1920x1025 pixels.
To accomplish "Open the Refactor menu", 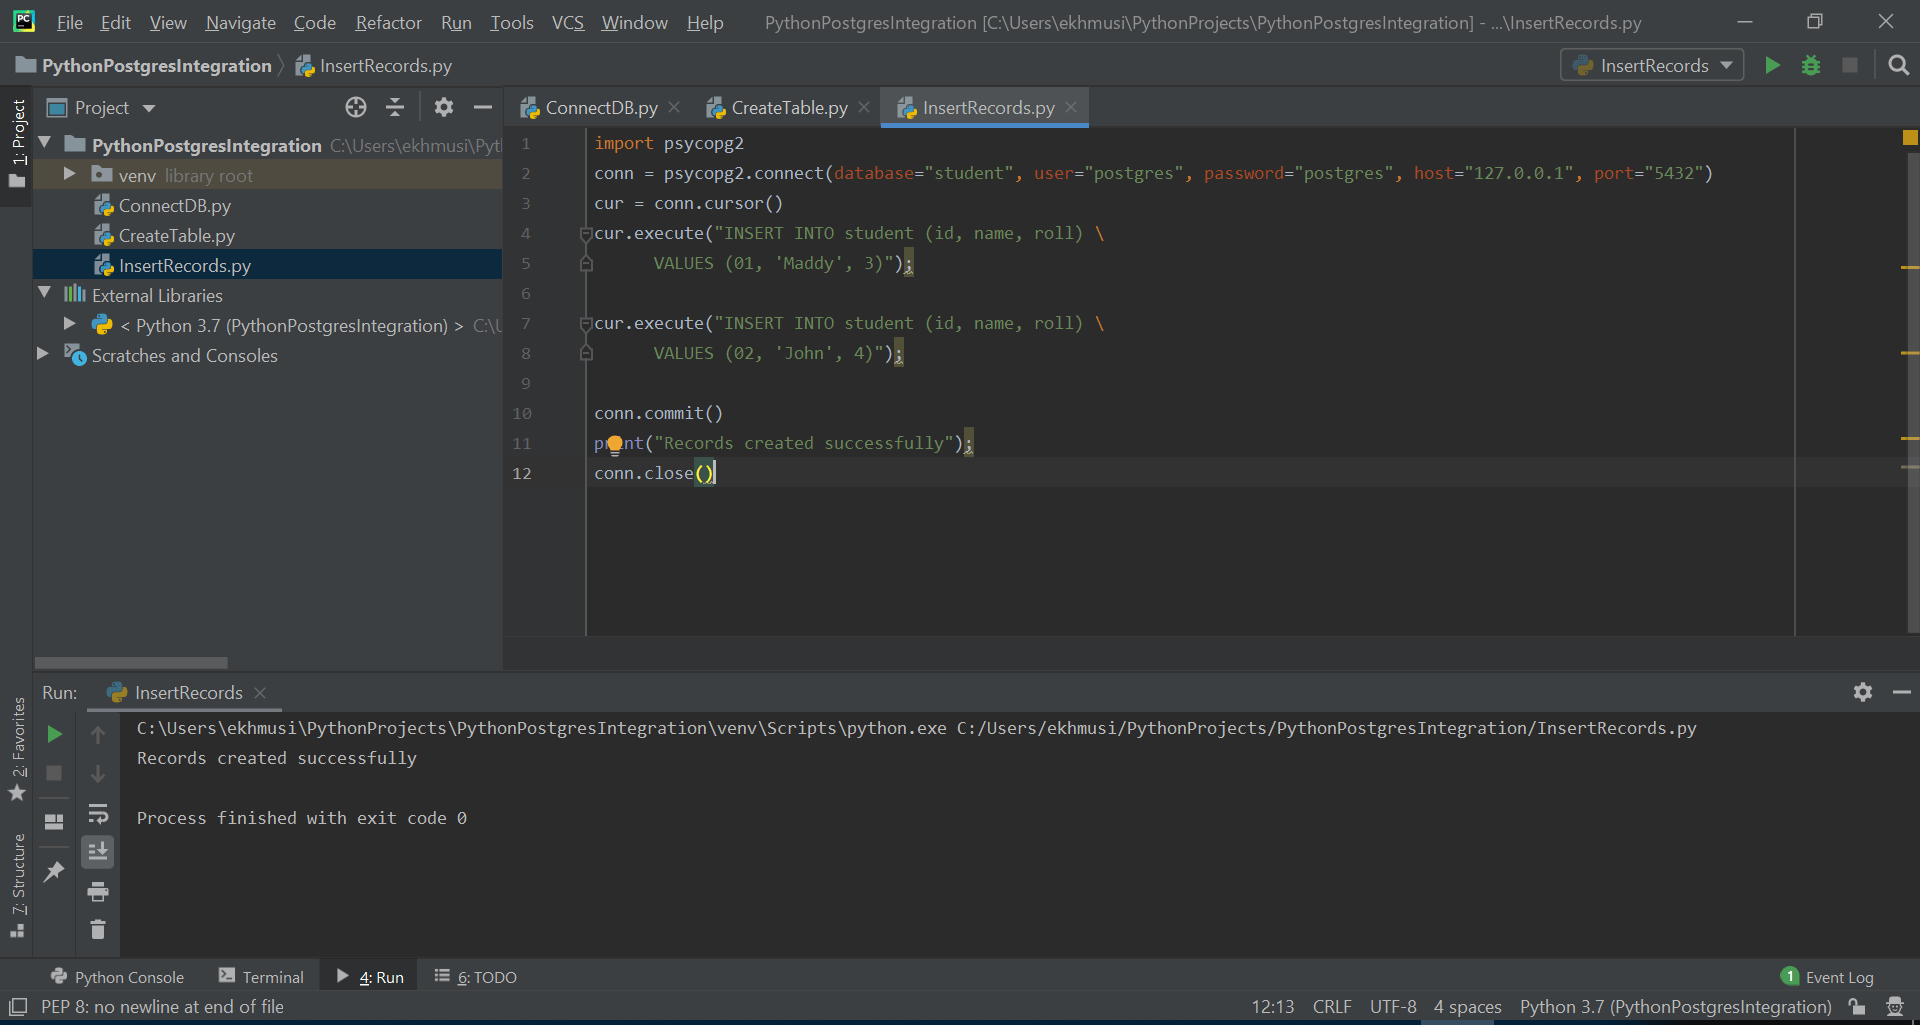I will pos(388,22).
